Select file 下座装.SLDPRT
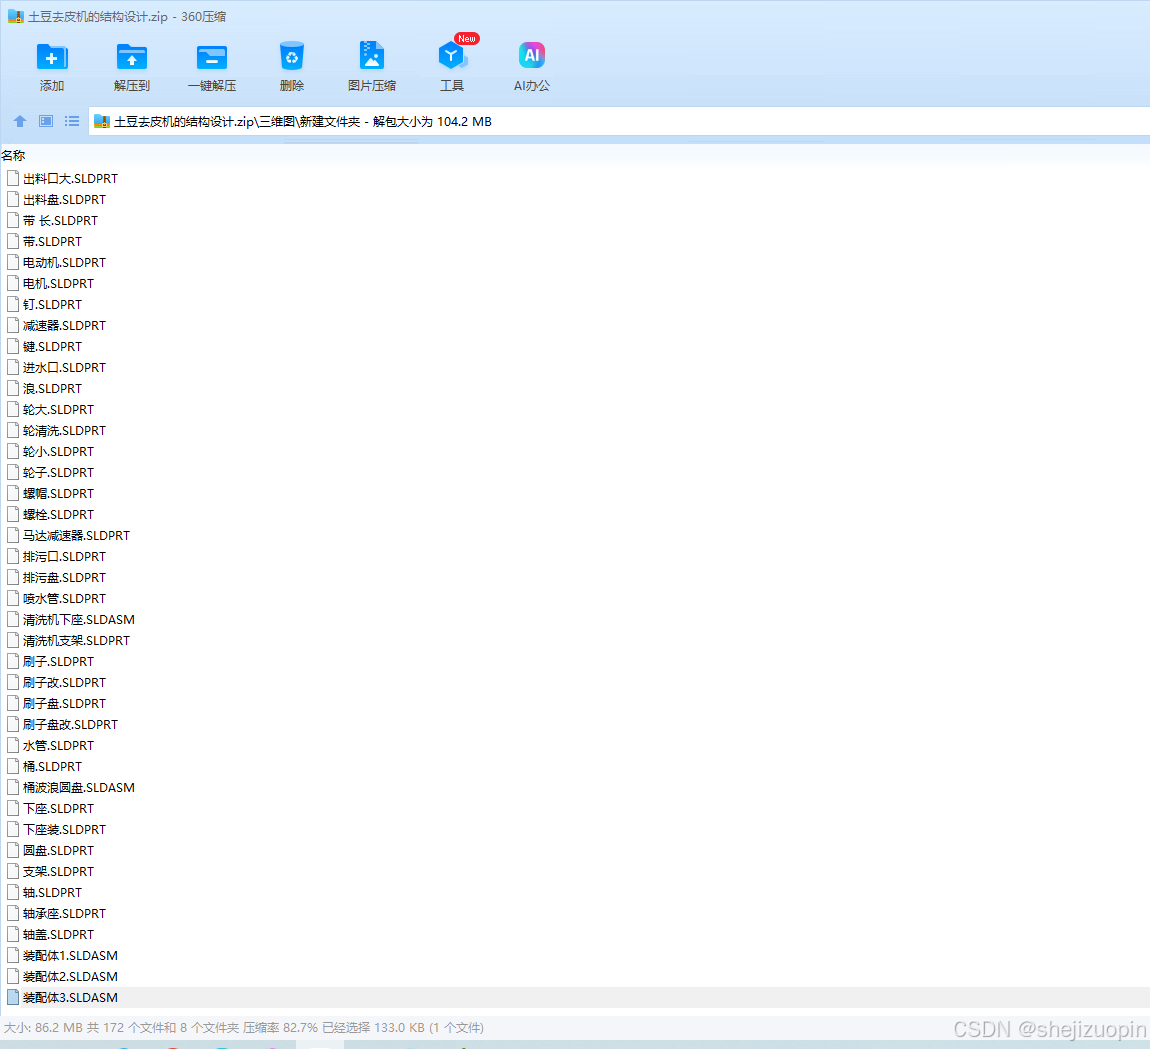1150x1049 pixels. point(64,830)
